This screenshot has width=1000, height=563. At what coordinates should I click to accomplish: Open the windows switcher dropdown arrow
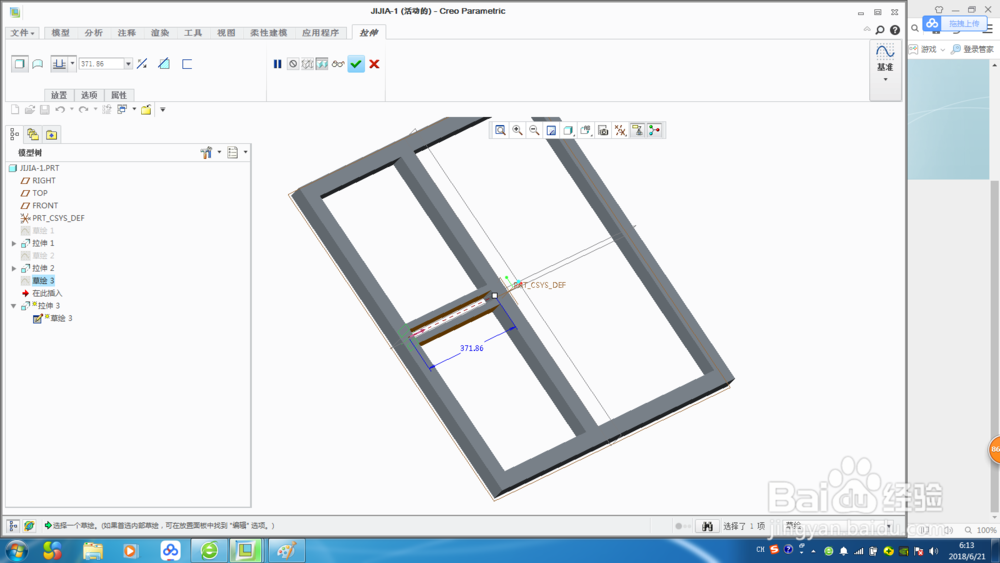coord(134,110)
